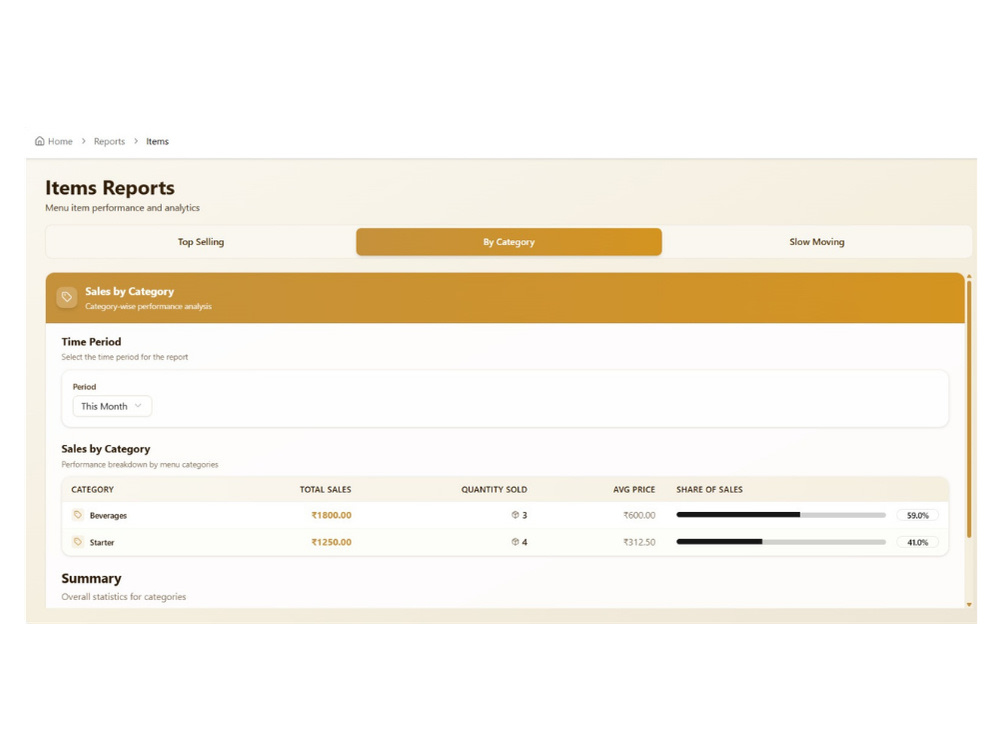1000x750 pixels.
Task: Open the Home breadcrumb link
Action: pyautogui.click(x=60, y=142)
